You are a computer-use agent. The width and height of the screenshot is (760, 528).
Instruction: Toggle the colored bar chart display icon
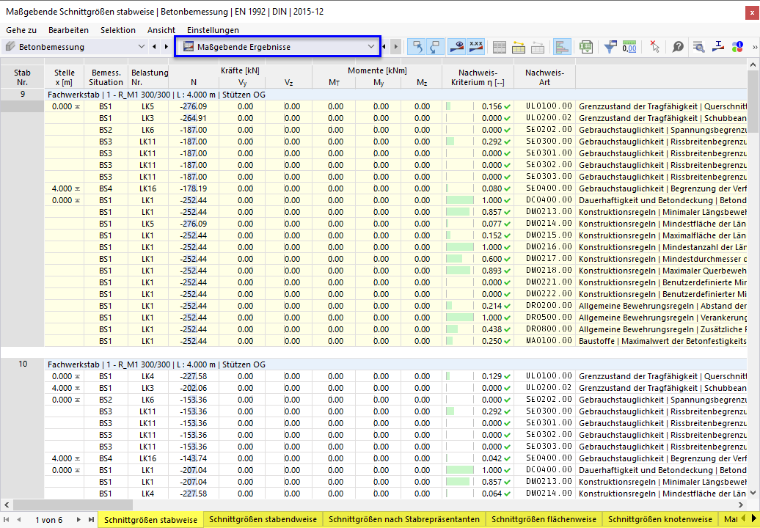coord(562,47)
